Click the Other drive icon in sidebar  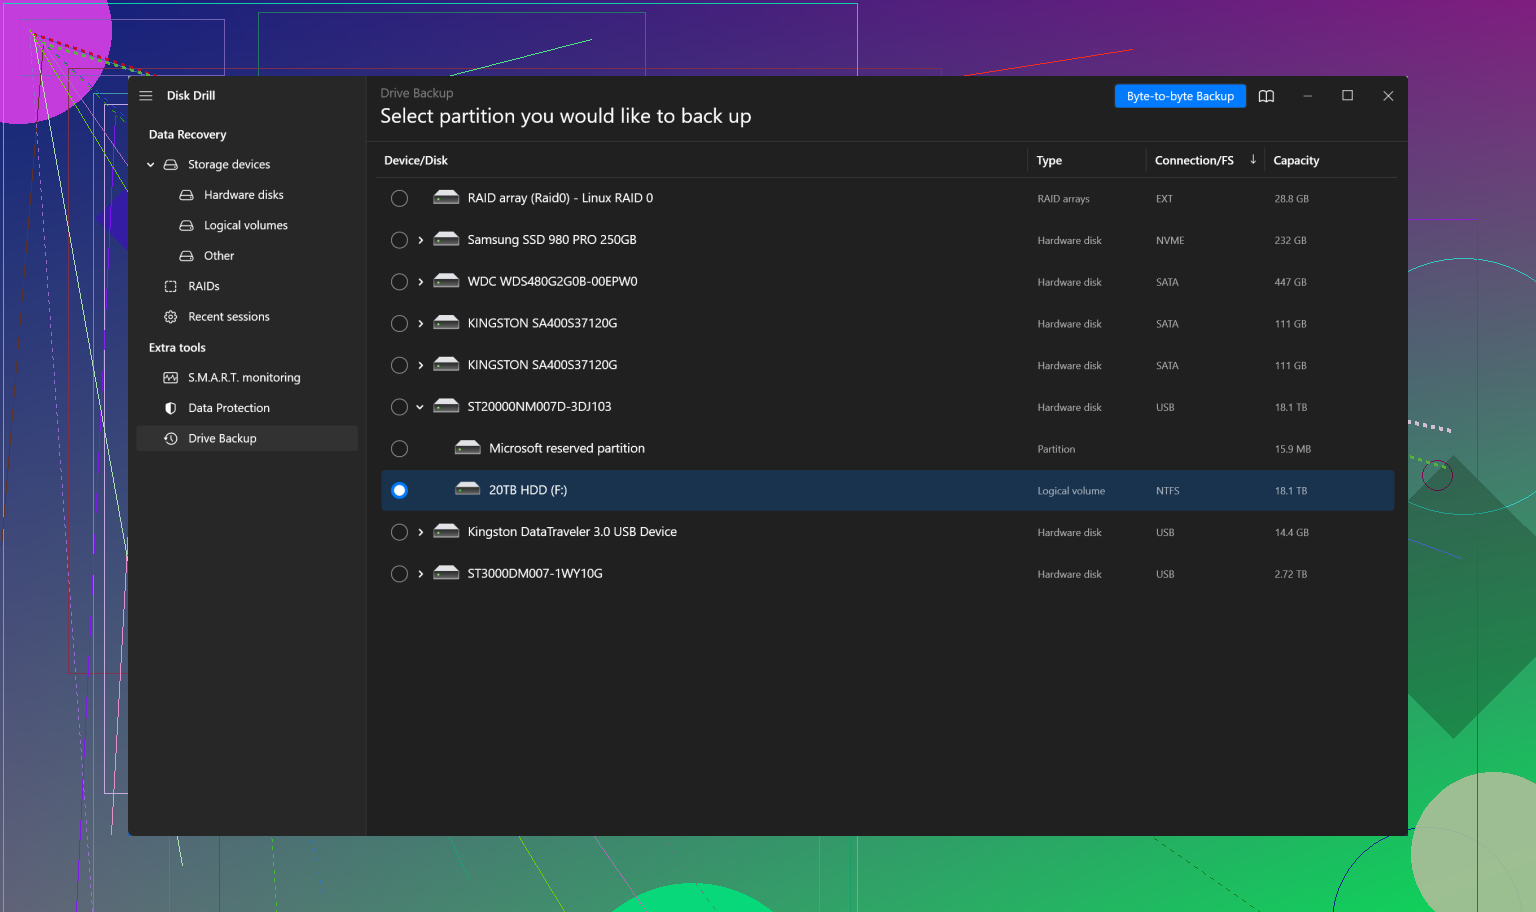click(x=186, y=256)
